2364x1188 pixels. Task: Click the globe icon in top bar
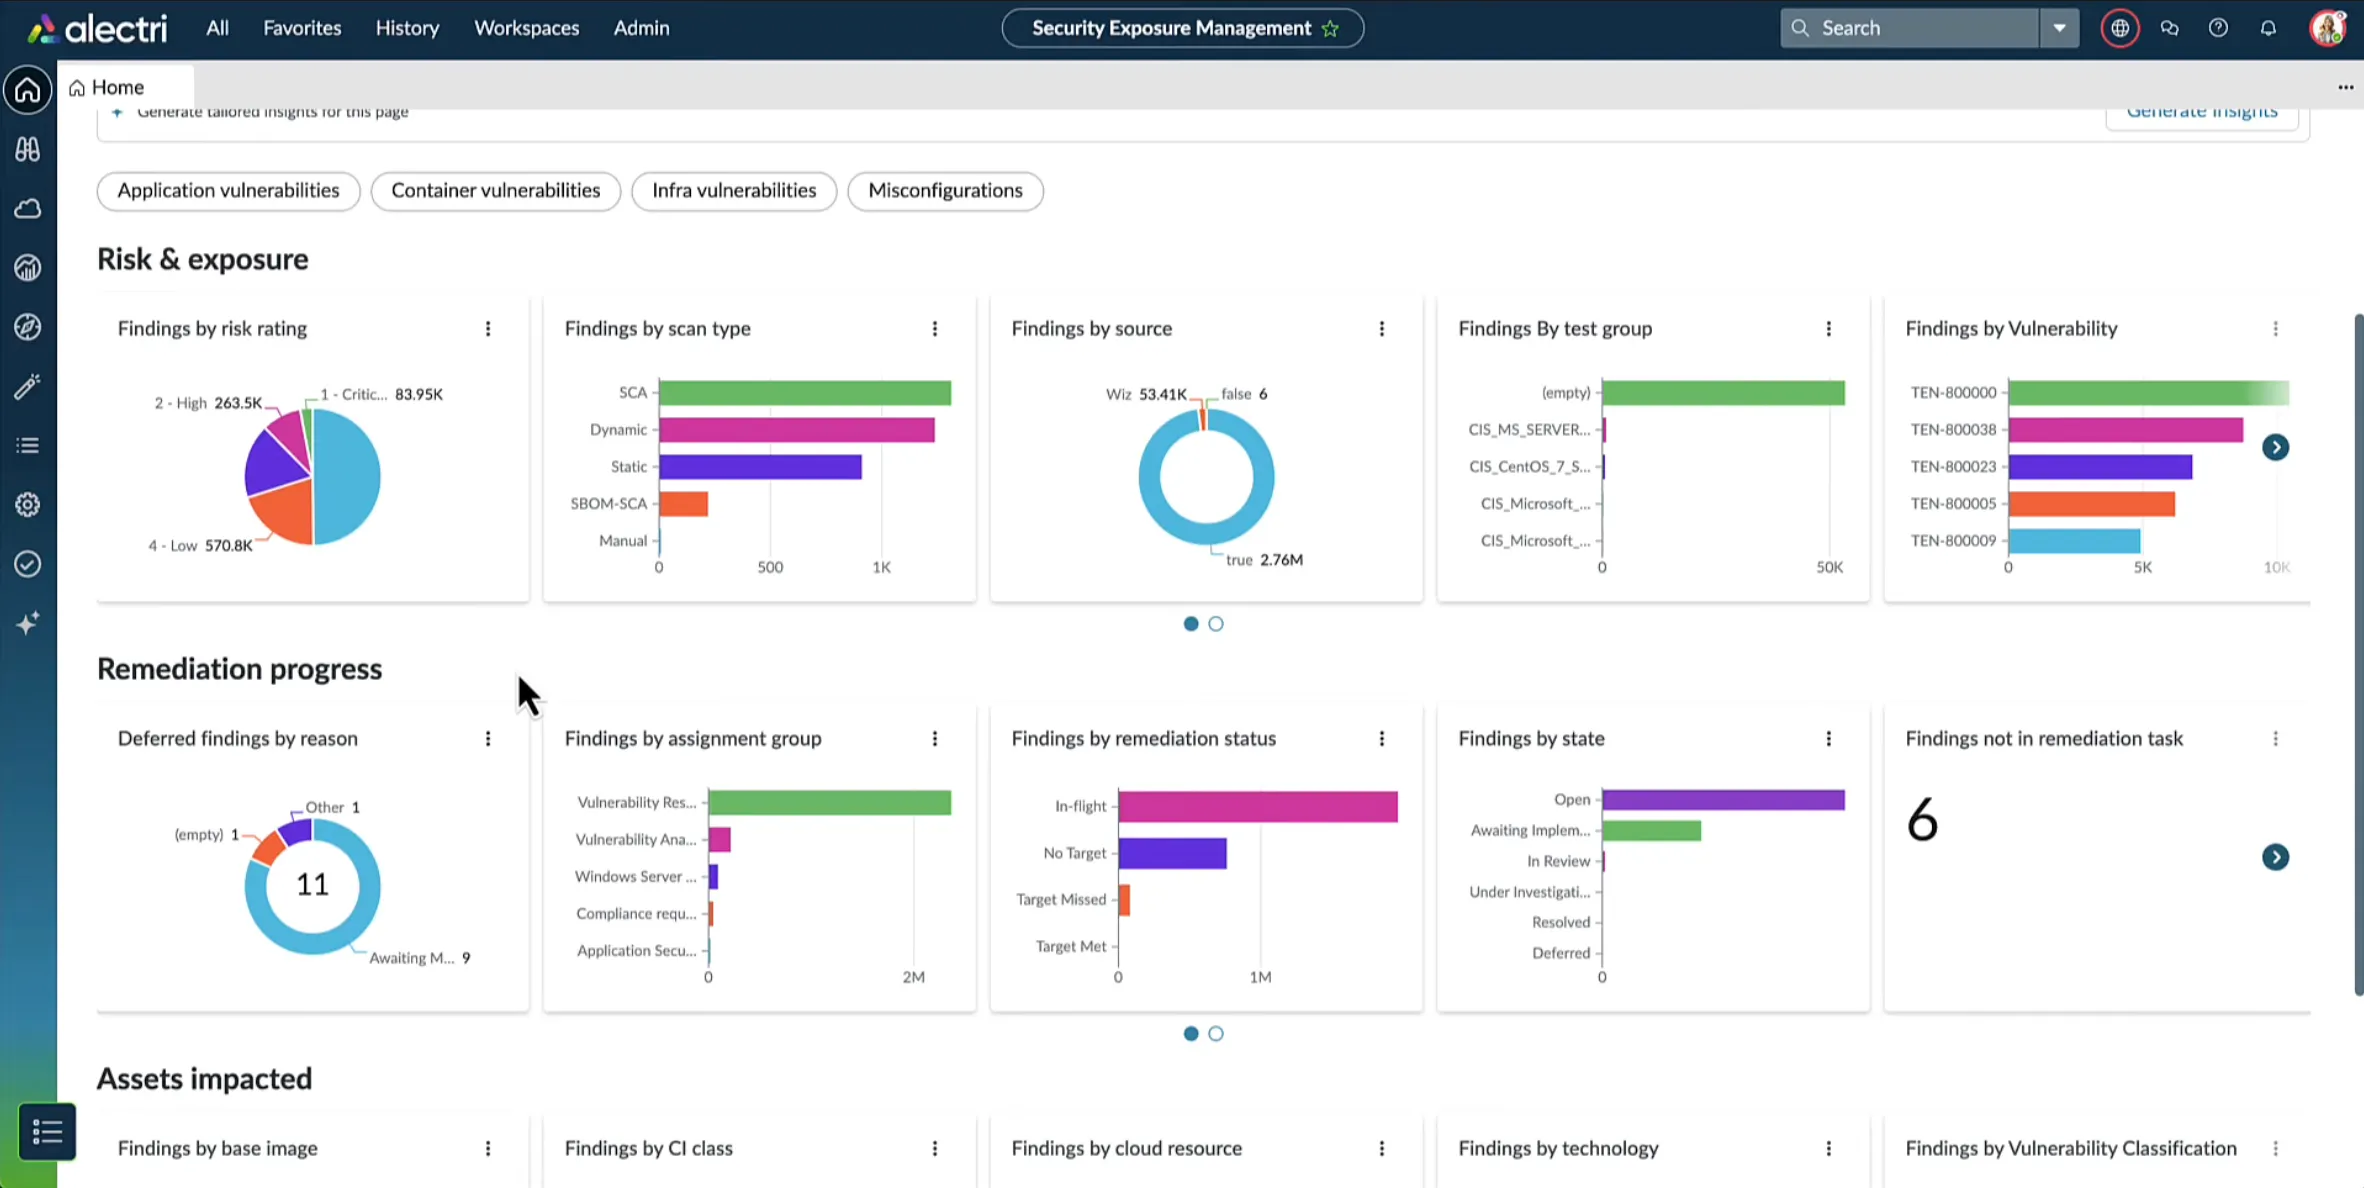[x=2119, y=28]
